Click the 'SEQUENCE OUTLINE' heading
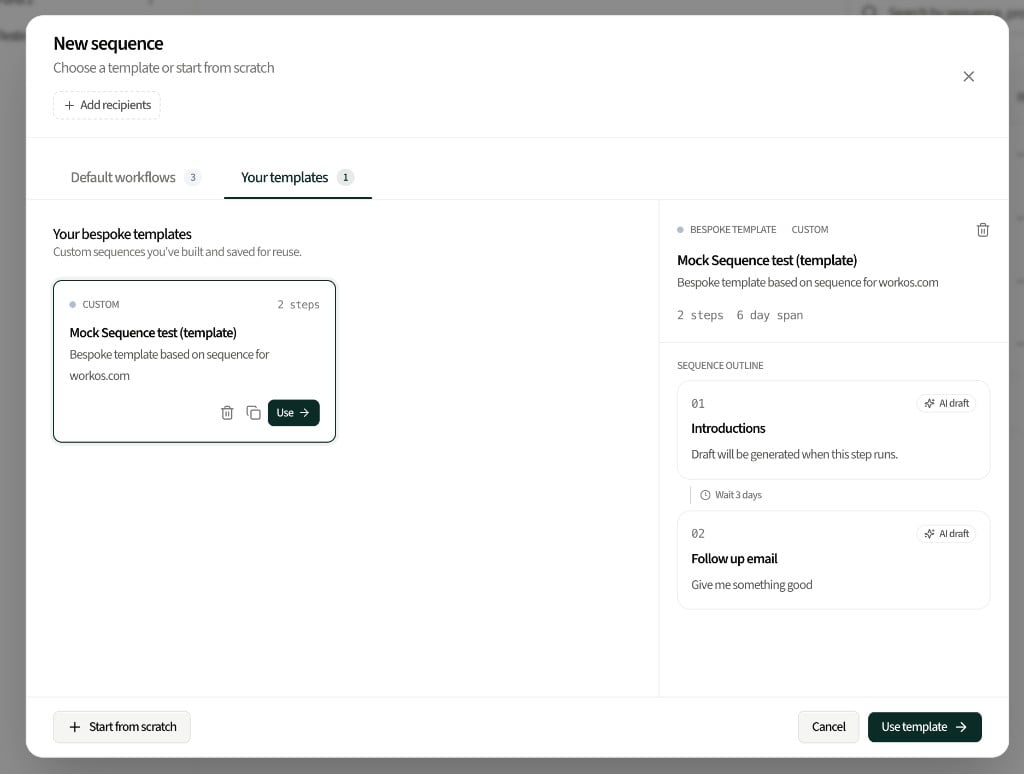Screen dimensions: 1024x774 click(x=720, y=366)
